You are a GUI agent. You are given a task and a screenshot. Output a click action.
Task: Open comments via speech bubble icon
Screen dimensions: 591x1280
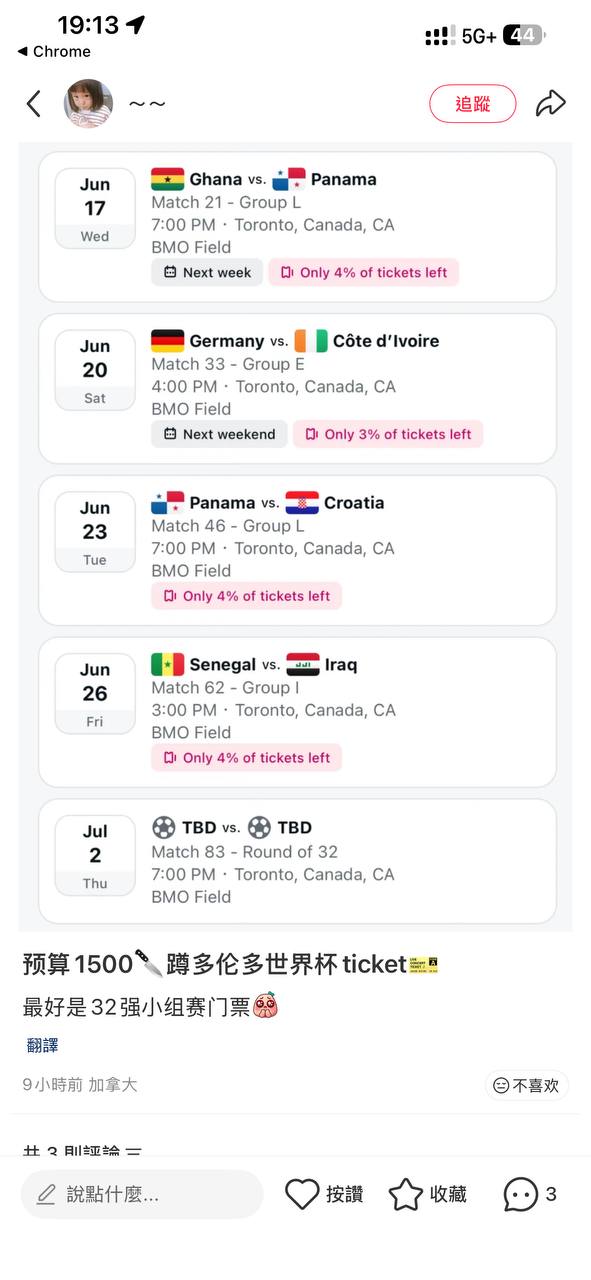click(521, 1194)
